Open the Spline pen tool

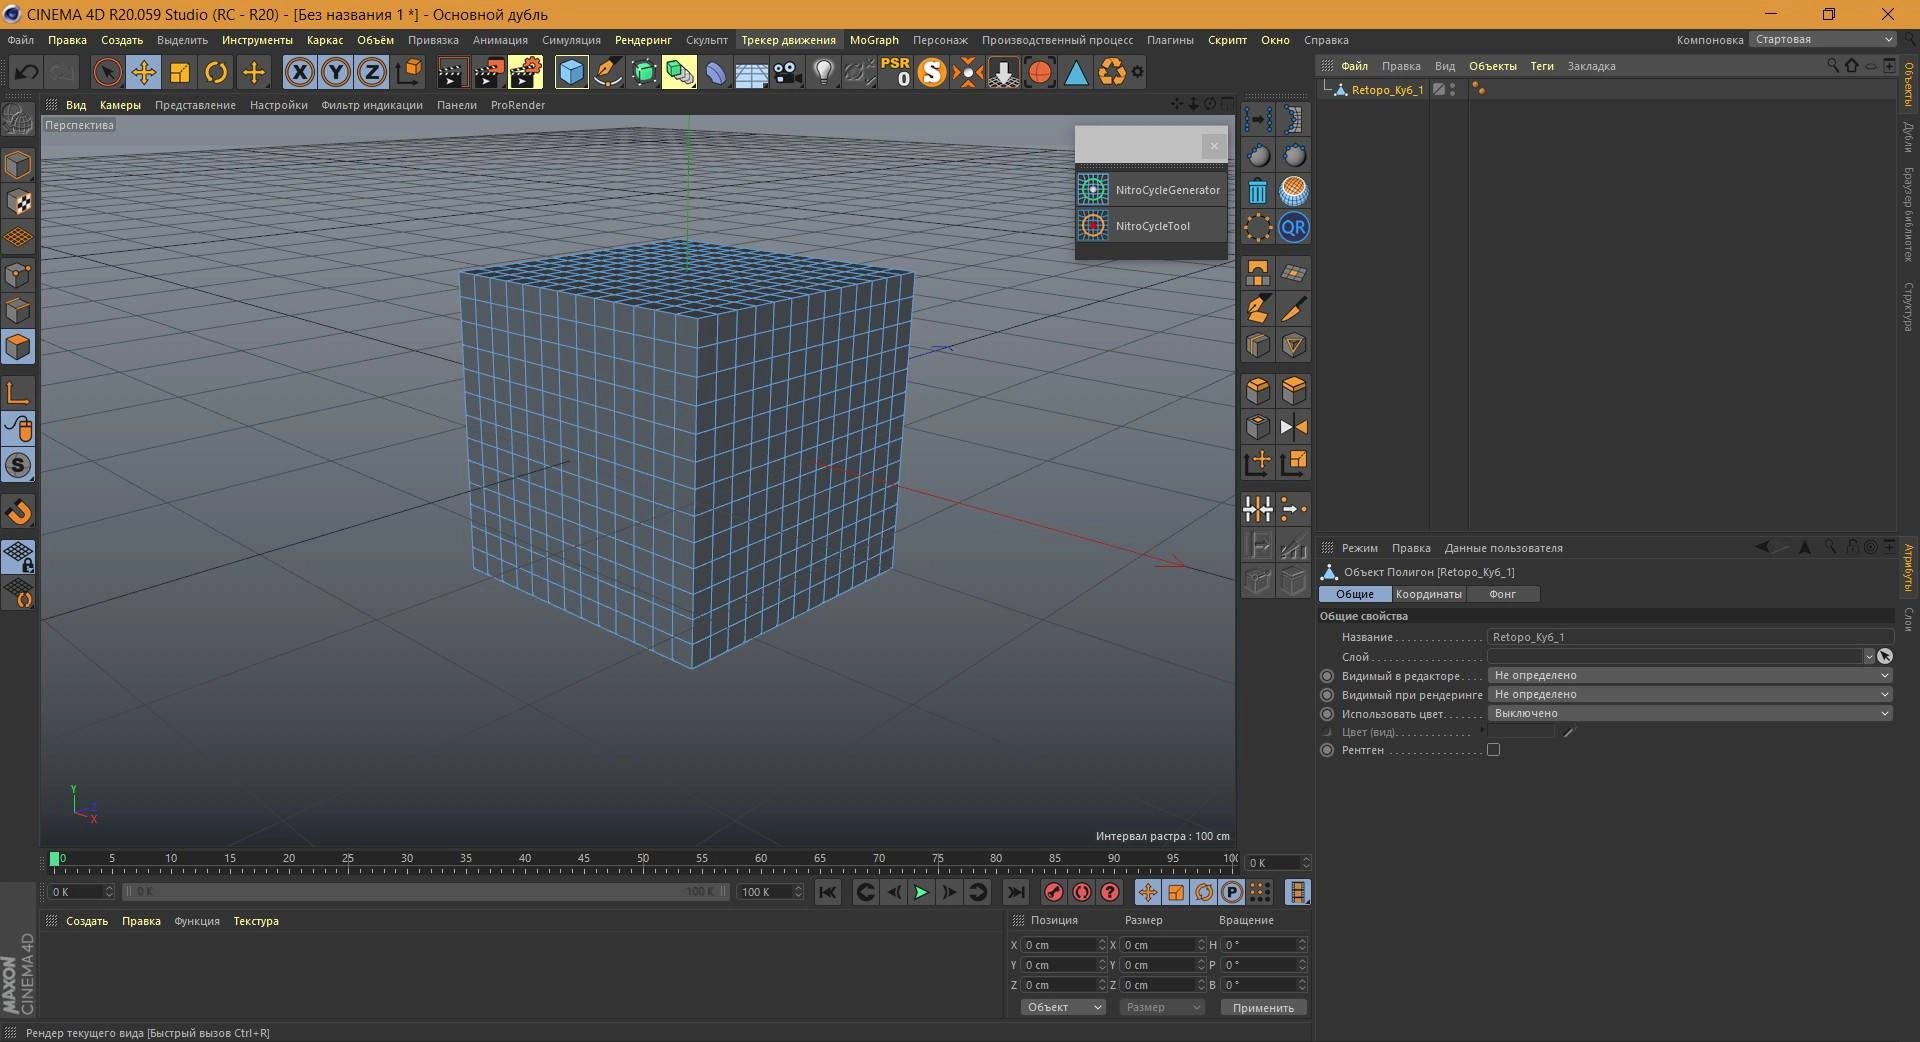pyautogui.click(x=607, y=72)
